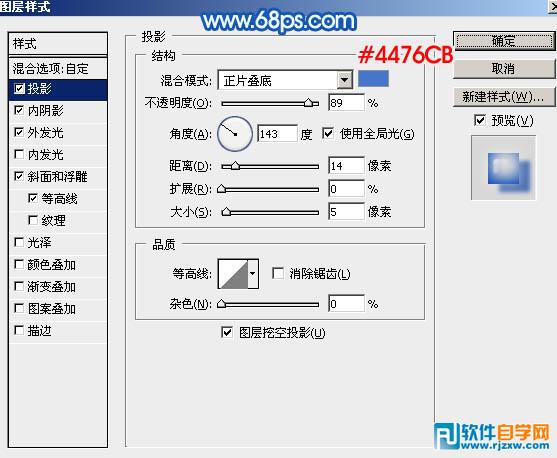The height and width of the screenshot is (458, 557).
Task: Enable the 描边 stroke checkbox
Action: point(19,330)
